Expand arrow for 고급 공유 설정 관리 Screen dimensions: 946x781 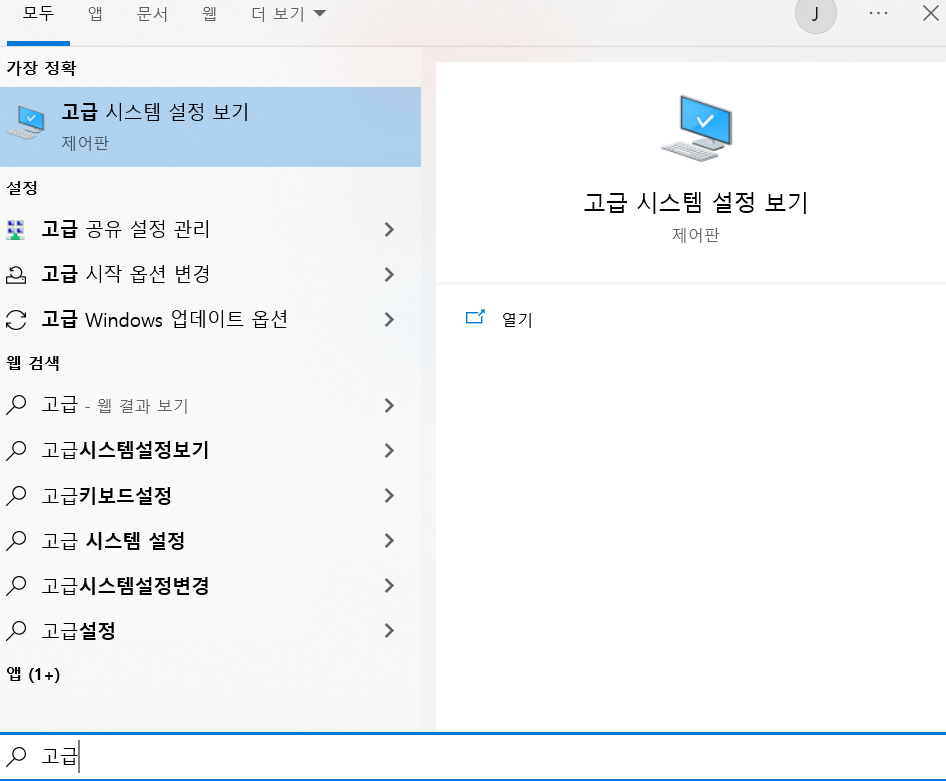[389, 229]
